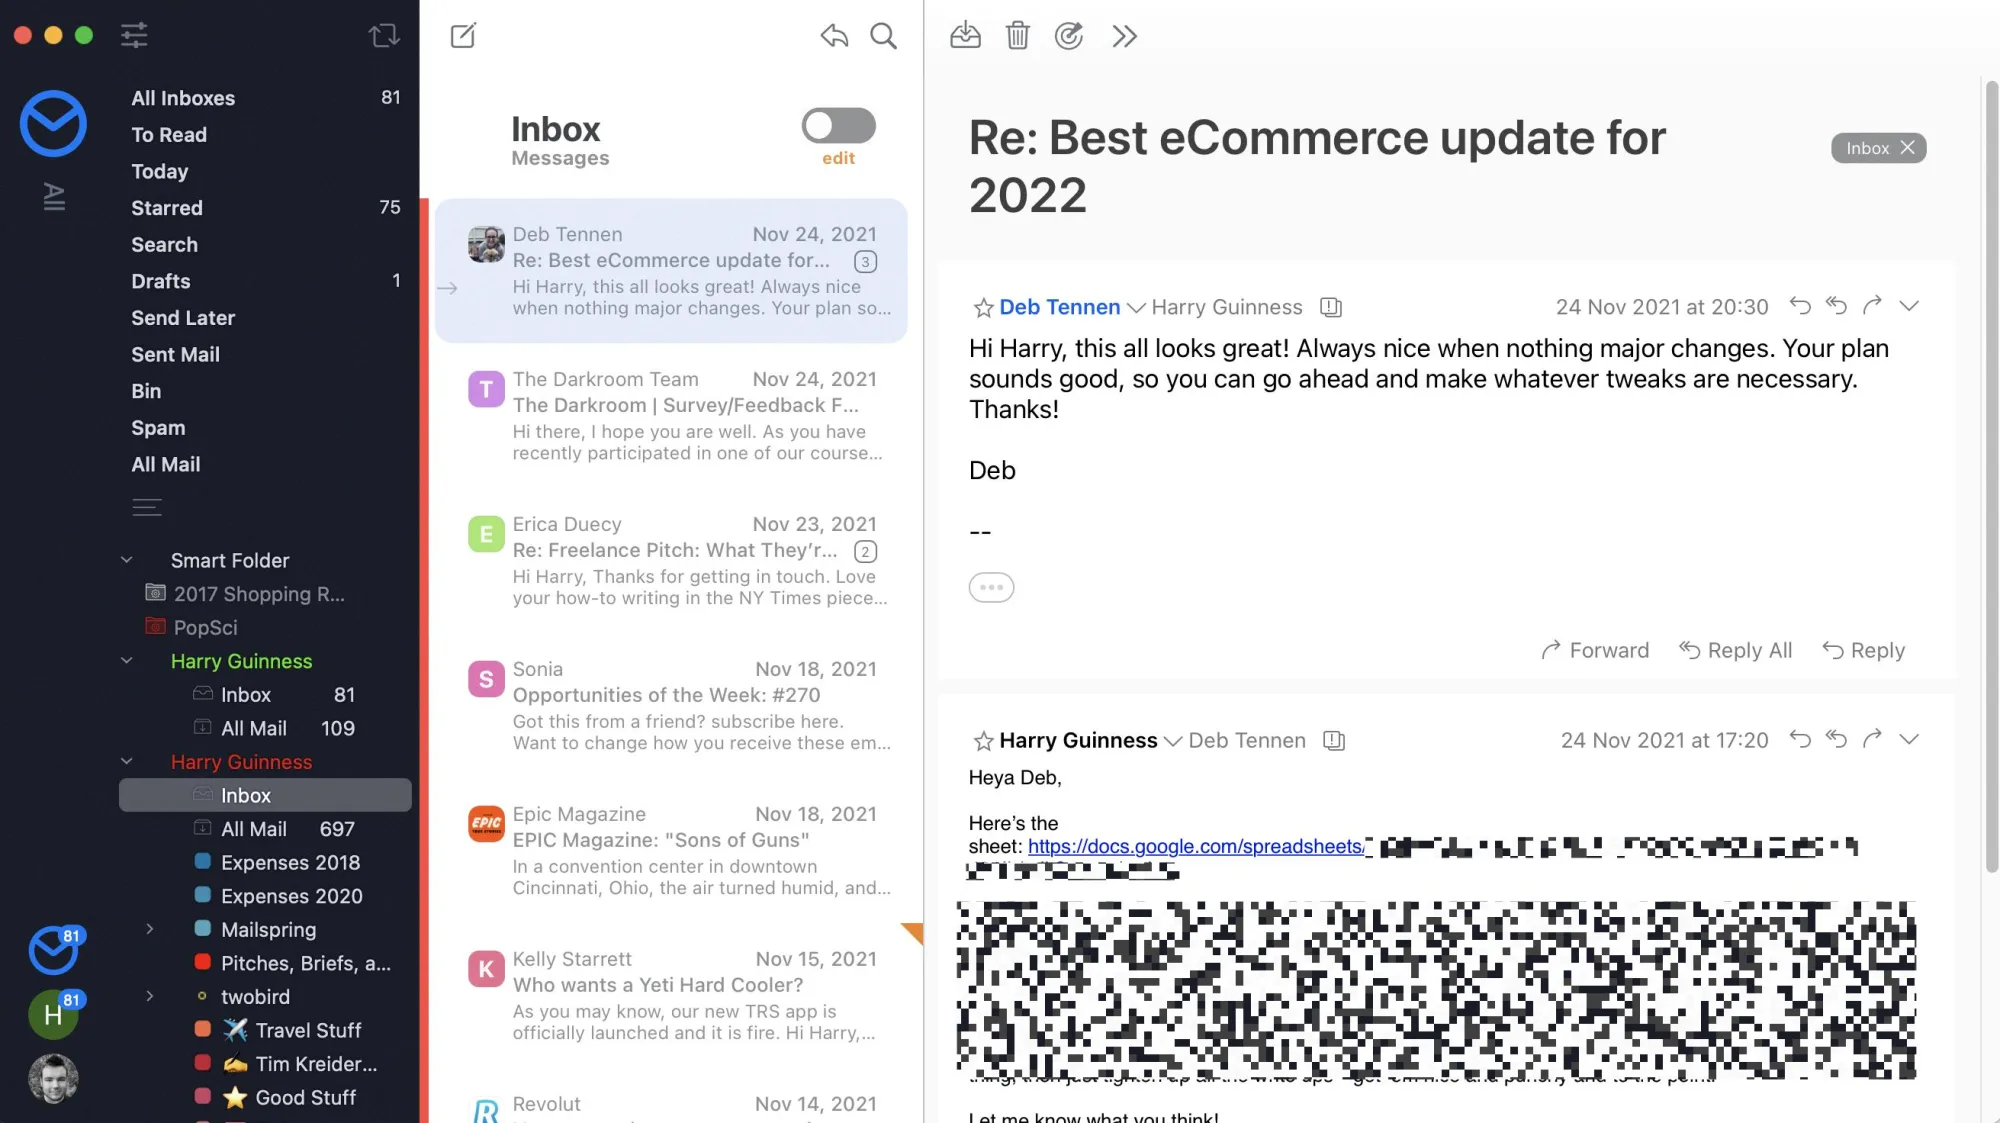Click the archive/download email icon

(964, 34)
